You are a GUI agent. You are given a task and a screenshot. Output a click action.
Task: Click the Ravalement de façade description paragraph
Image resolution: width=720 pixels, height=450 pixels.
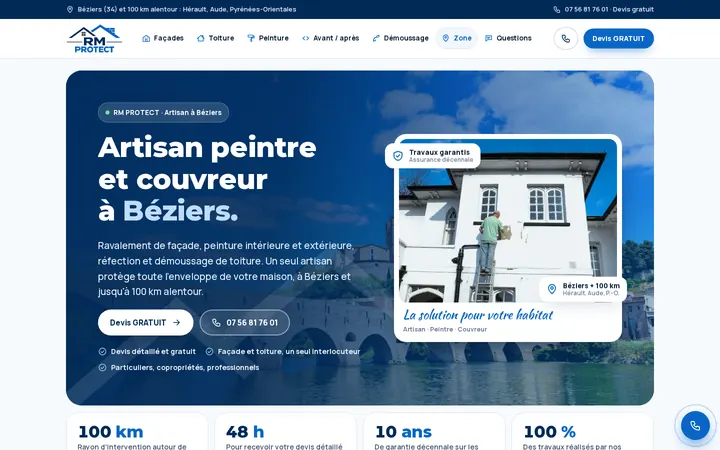coord(226,269)
